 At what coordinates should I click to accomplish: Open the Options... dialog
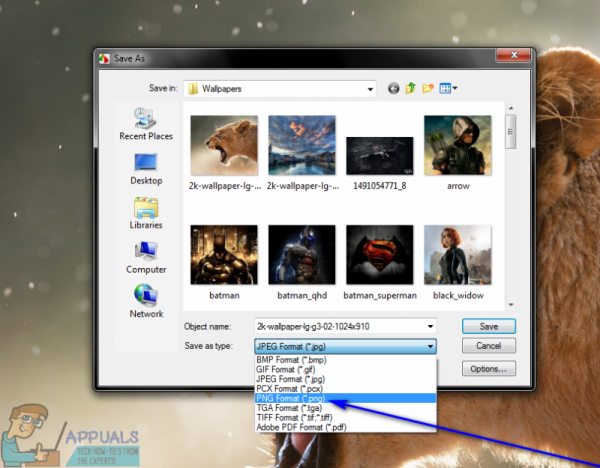(489, 369)
